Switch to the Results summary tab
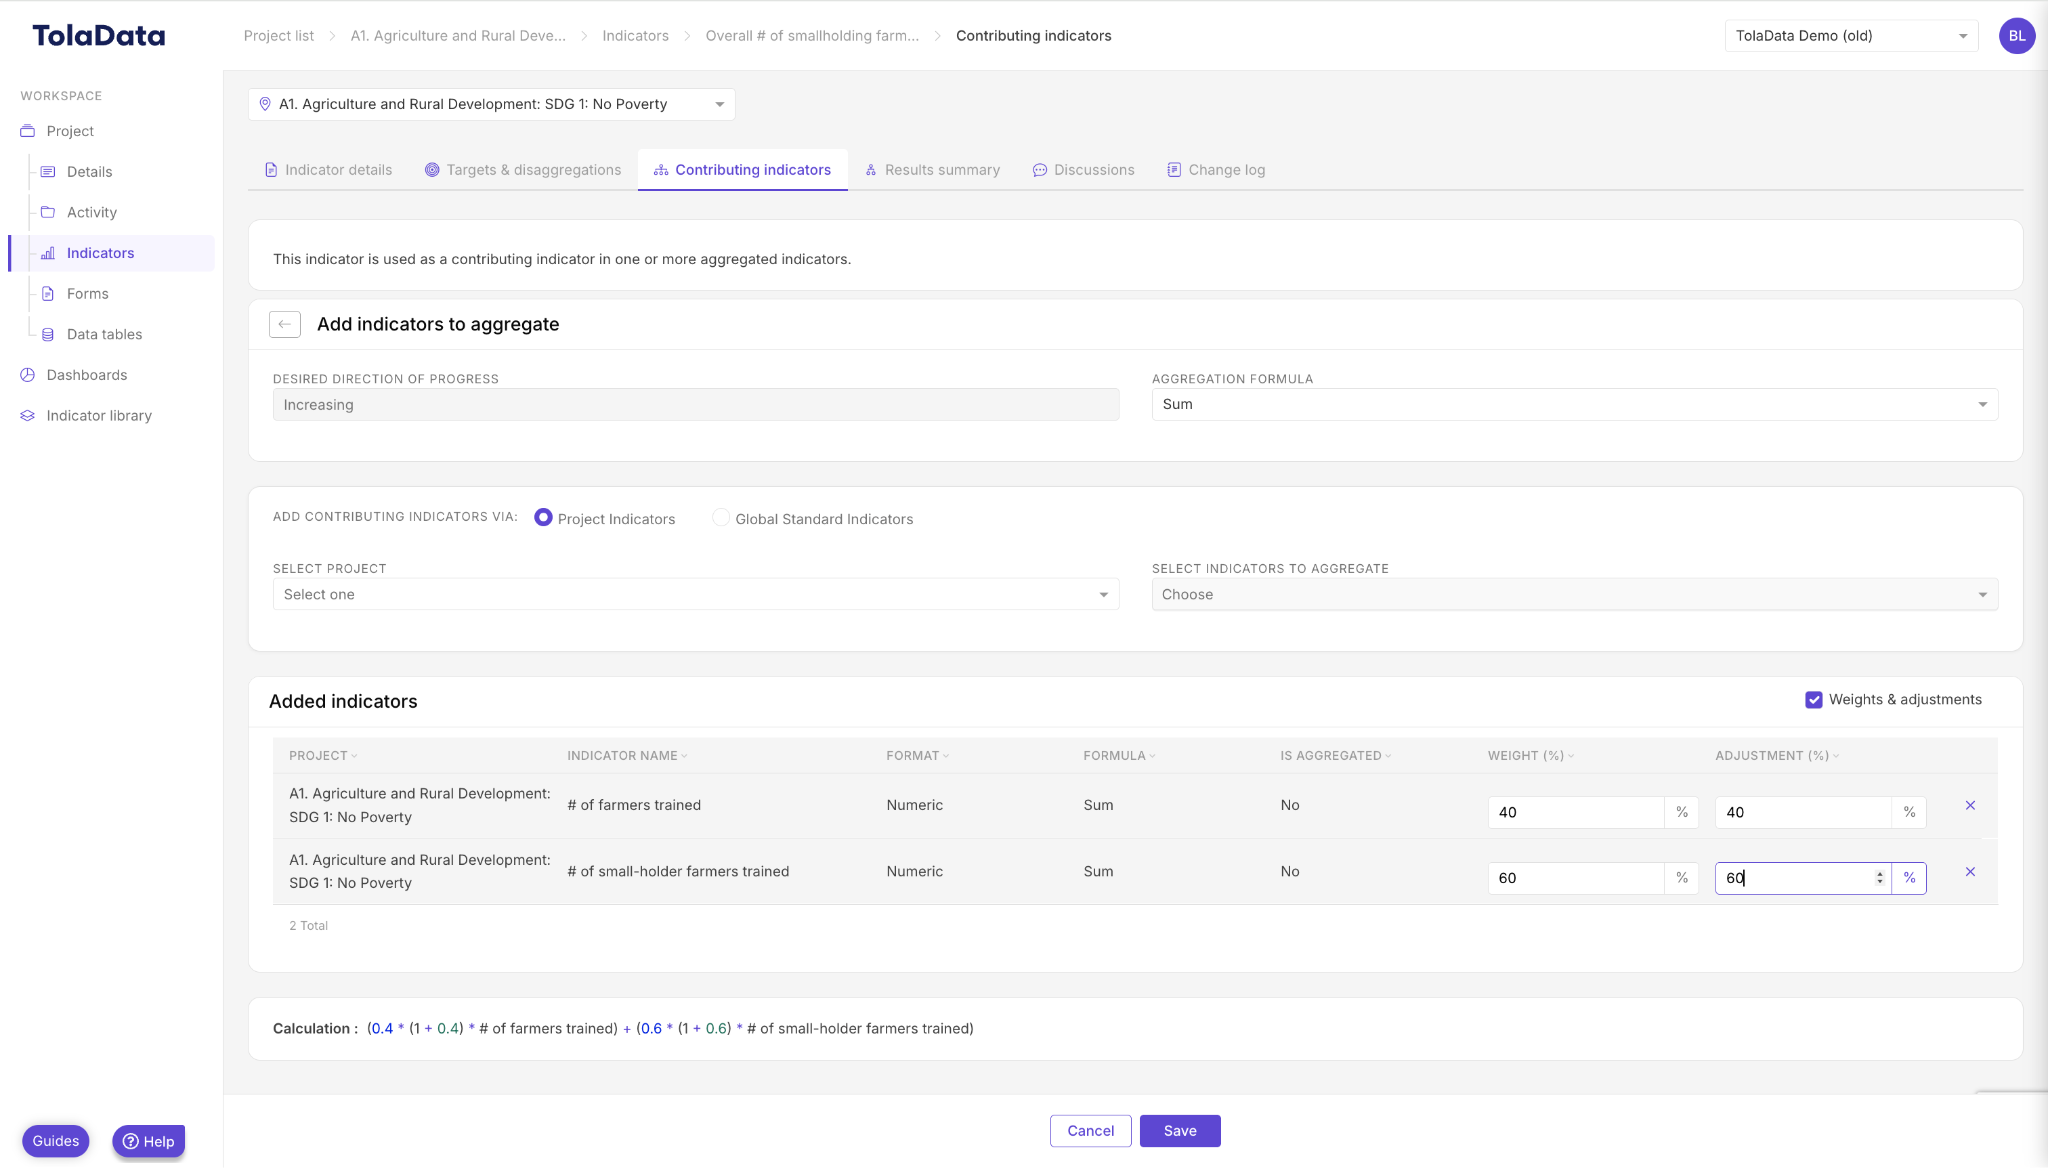 click(x=932, y=170)
